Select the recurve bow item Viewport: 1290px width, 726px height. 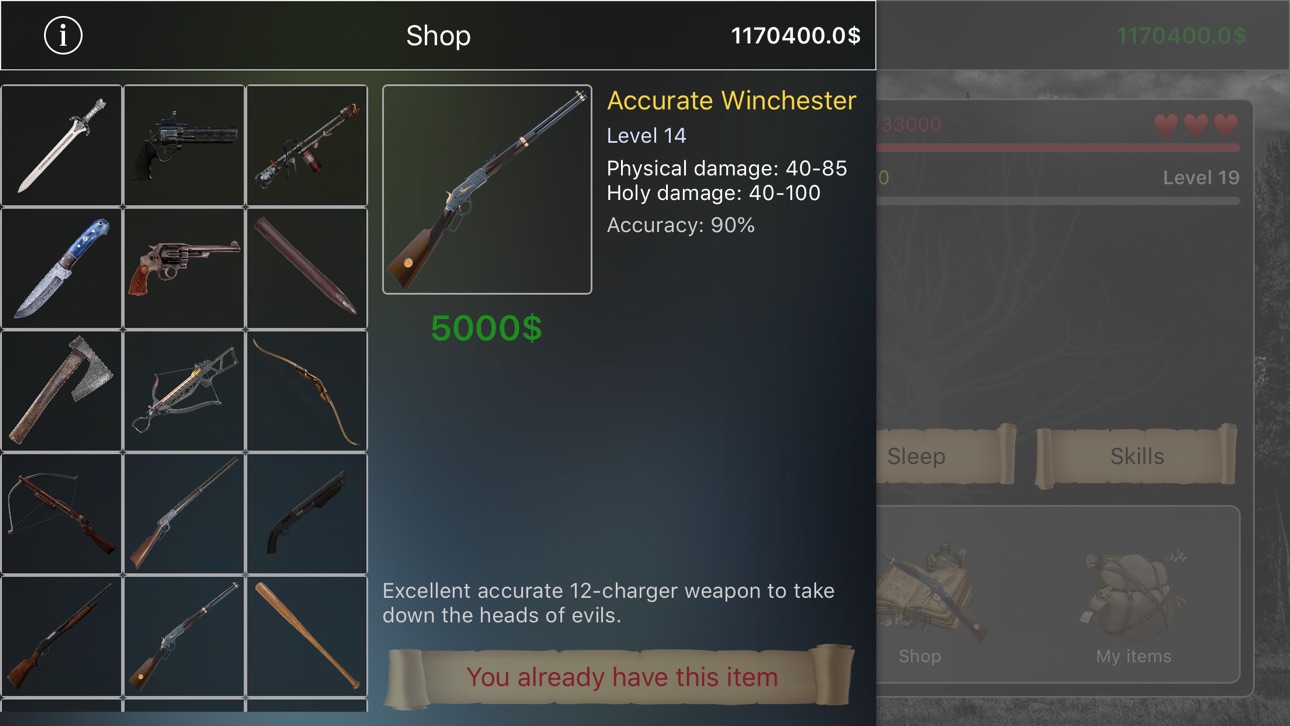click(307, 391)
